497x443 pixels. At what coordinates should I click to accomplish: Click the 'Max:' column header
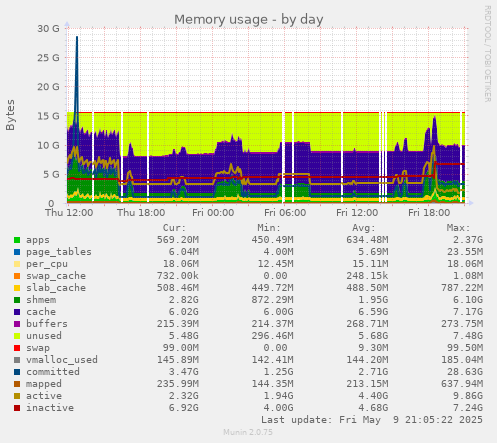(458, 228)
